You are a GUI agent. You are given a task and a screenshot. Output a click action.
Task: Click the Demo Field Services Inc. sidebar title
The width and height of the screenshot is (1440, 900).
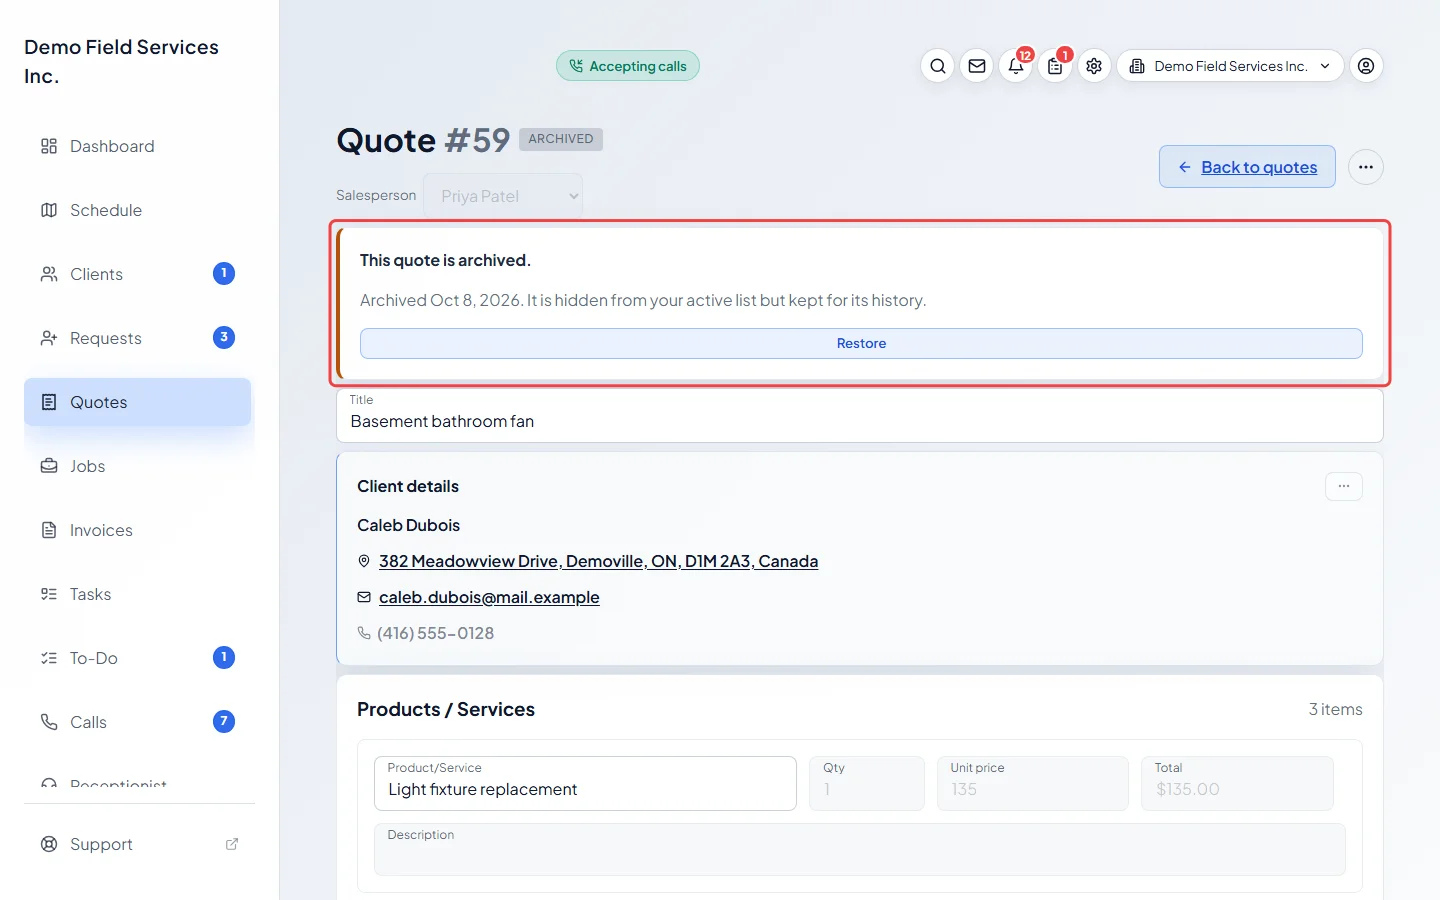(121, 61)
